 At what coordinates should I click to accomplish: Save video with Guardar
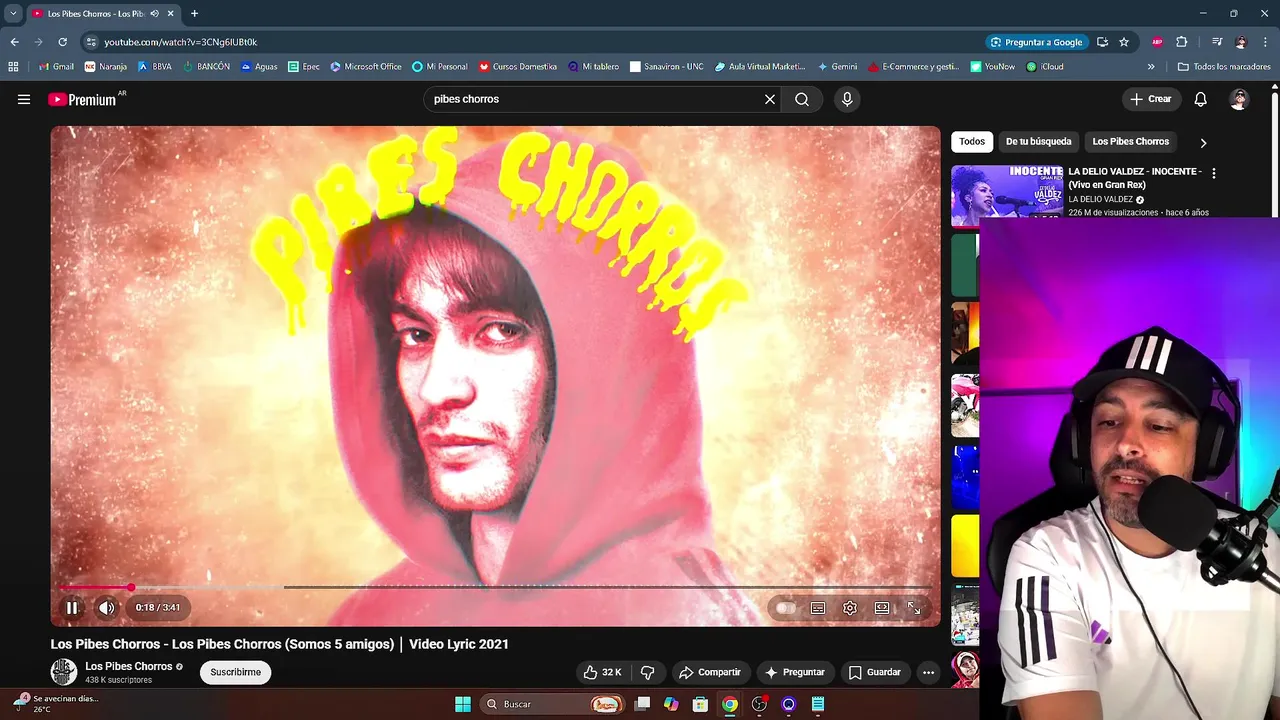pyautogui.click(x=874, y=672)
